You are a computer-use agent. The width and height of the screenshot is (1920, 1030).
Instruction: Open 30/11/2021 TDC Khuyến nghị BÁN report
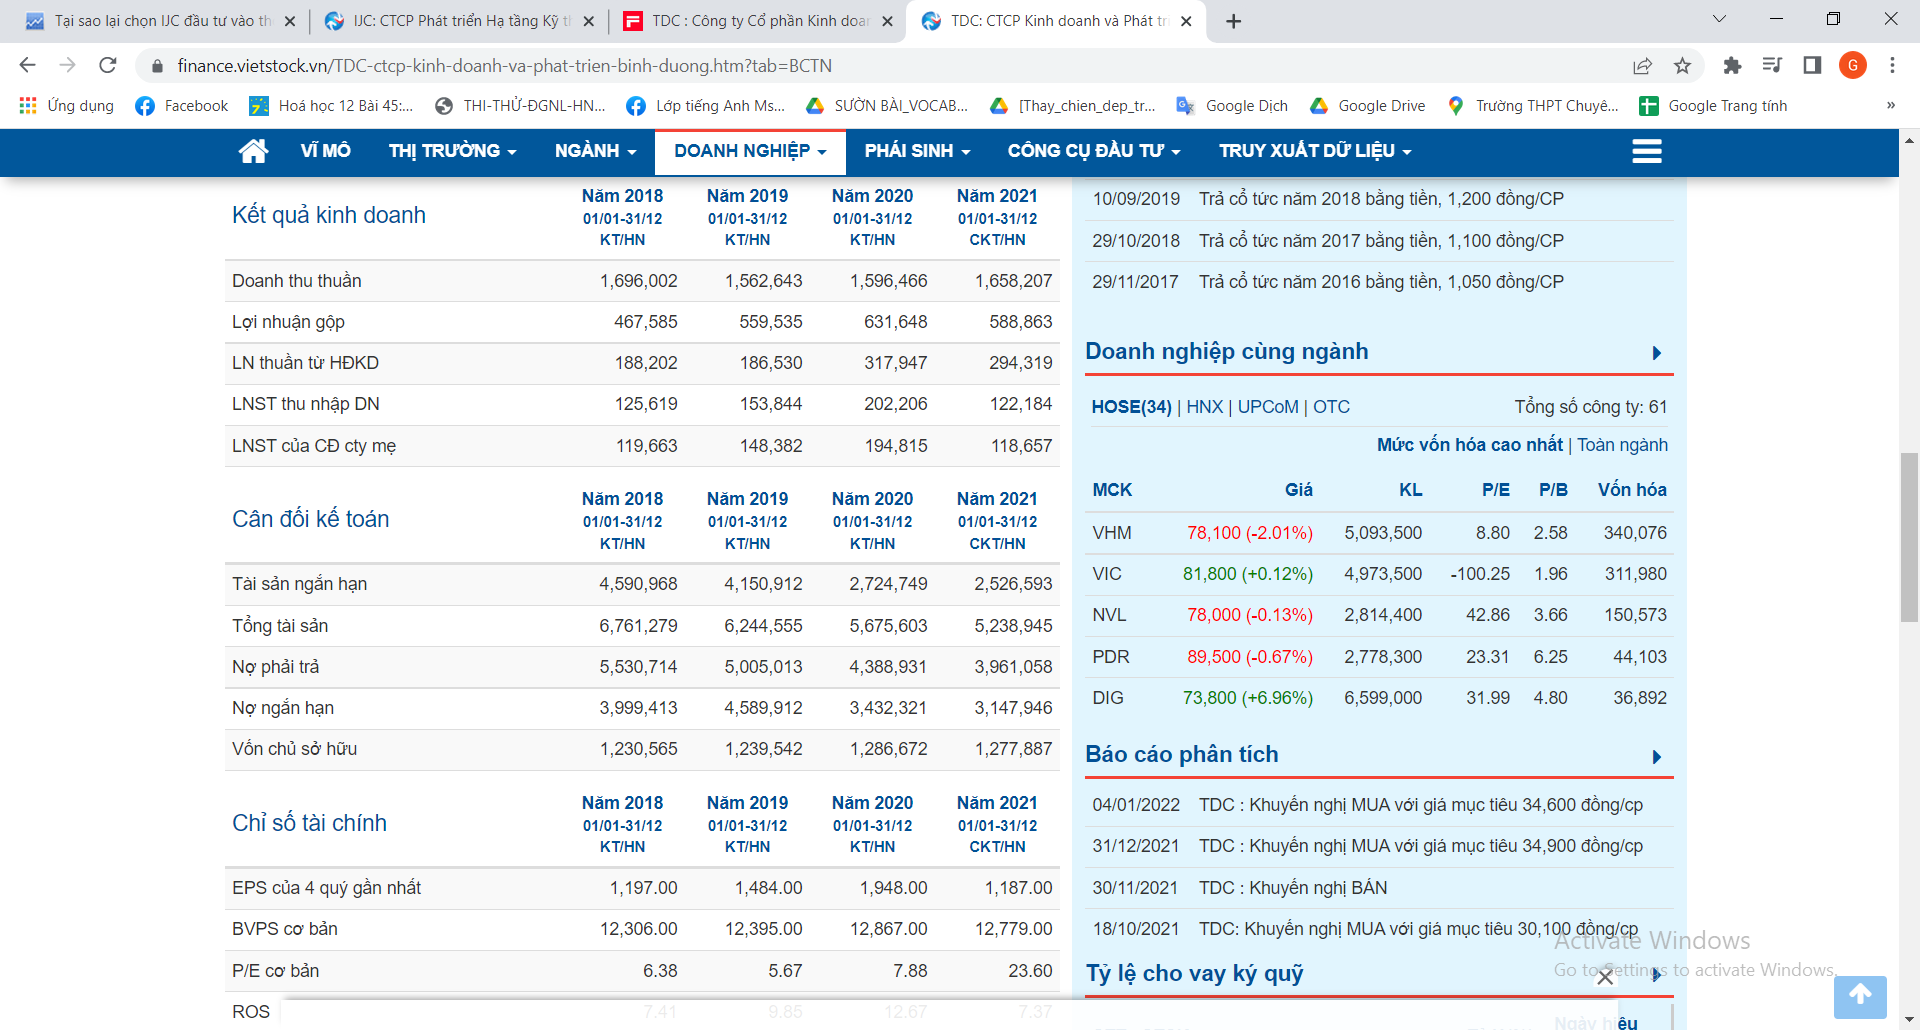coord(1293,888)
